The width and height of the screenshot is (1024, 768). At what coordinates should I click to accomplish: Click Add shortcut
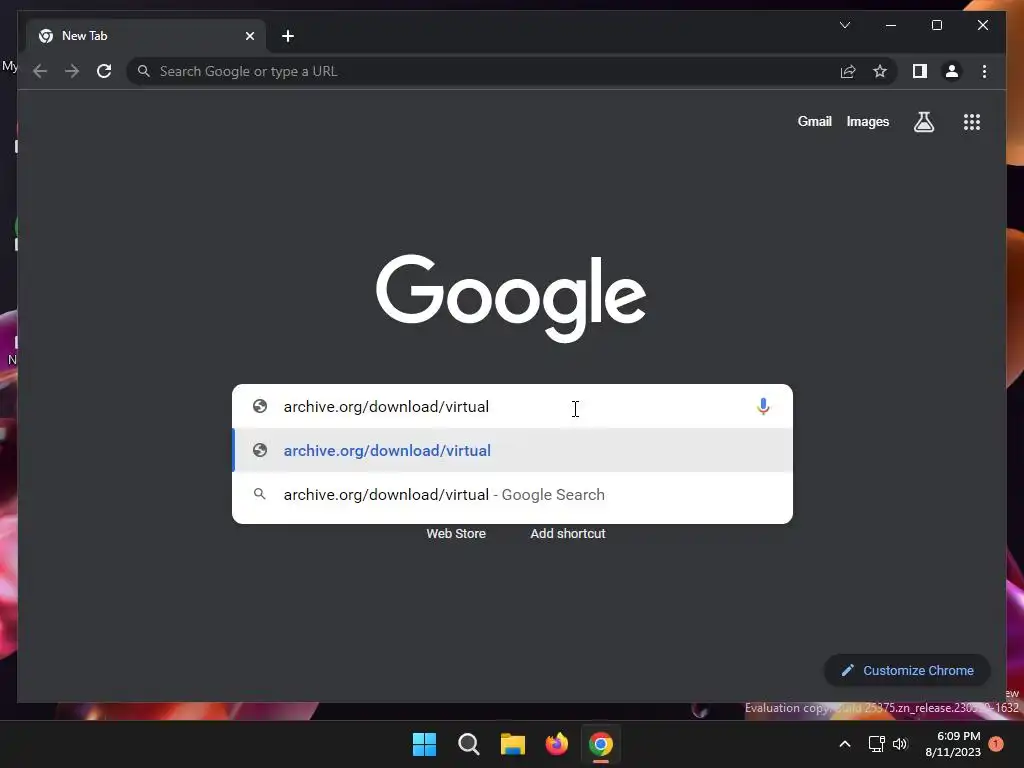568,534
